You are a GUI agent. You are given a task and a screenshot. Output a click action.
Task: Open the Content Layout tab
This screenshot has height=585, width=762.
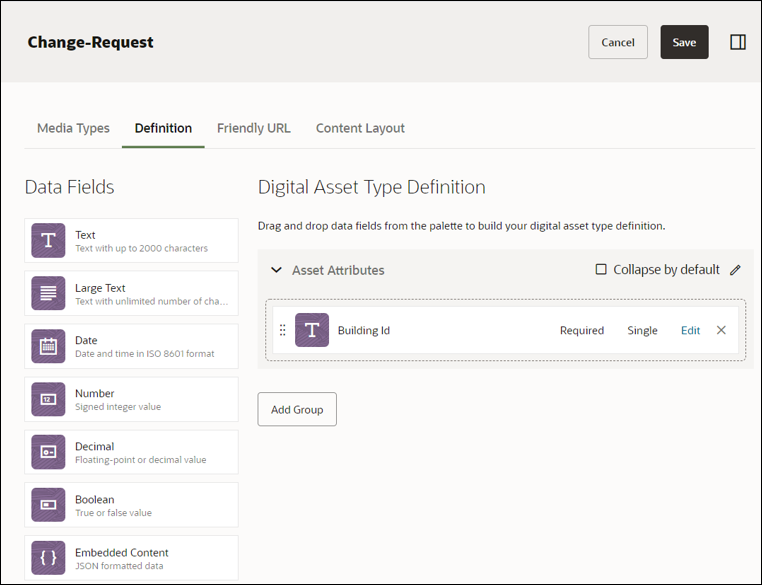click(x=360, y=128)
